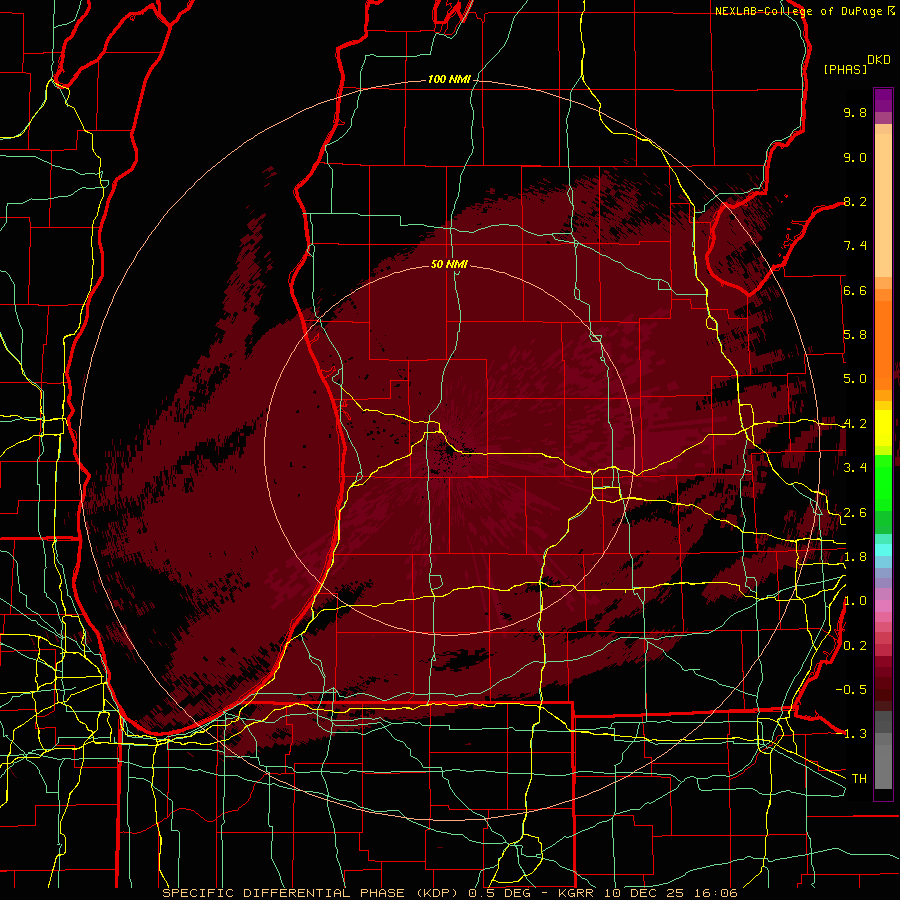900x900 pixels.
Task: Click the cyan segment of color scale
Action: coord(883,549)
